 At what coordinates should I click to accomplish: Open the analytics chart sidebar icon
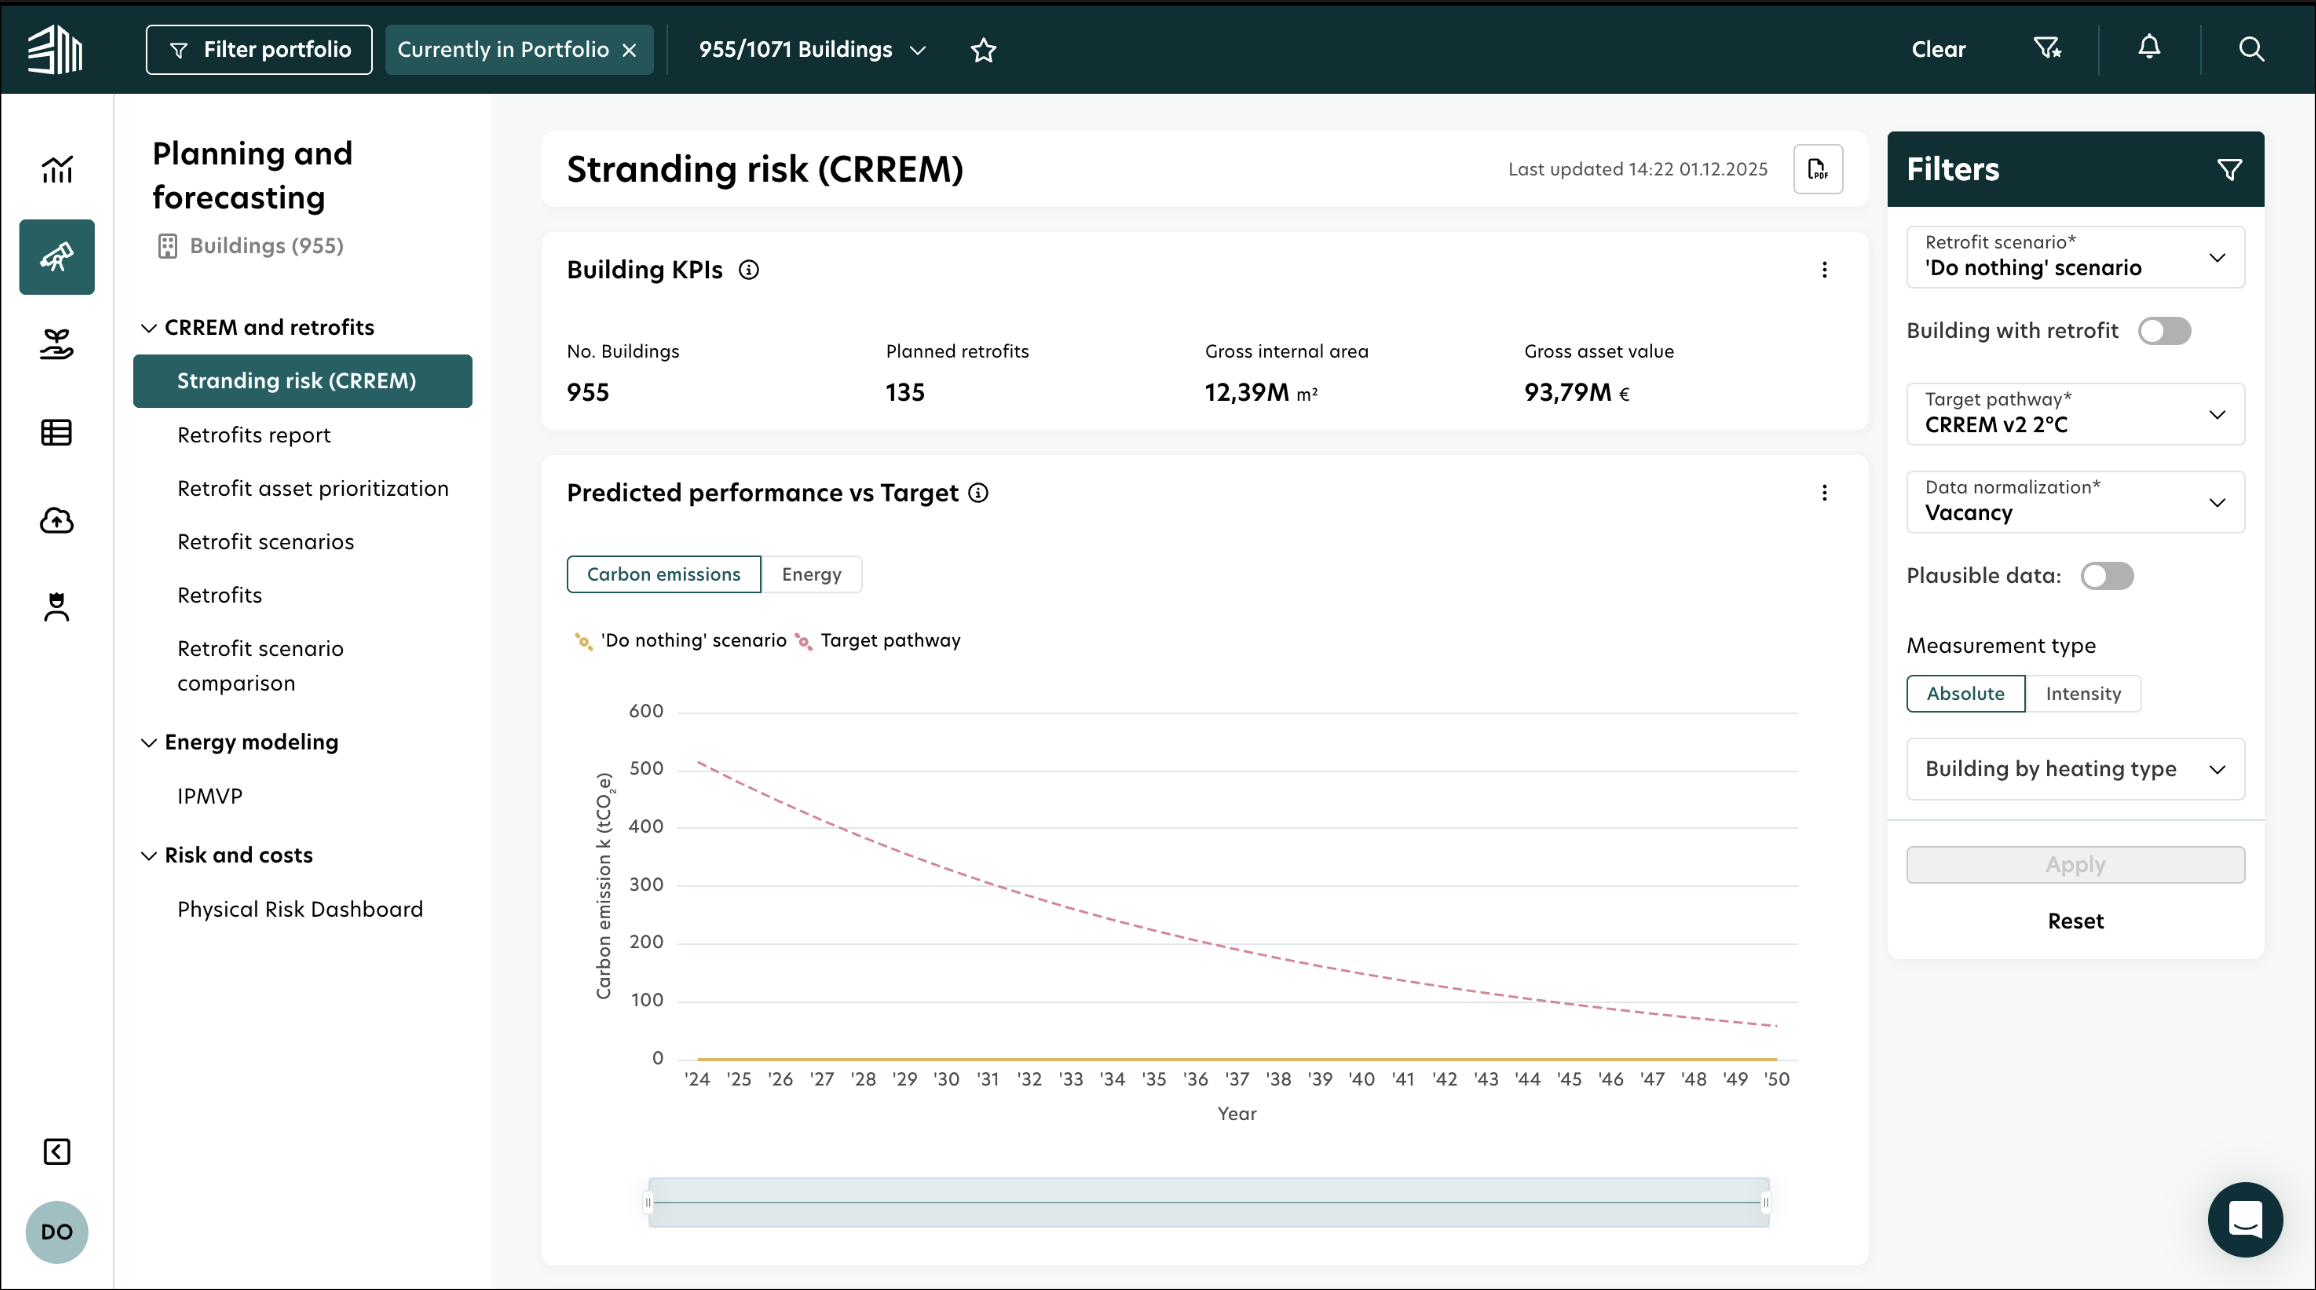click(x=57, y=169)
